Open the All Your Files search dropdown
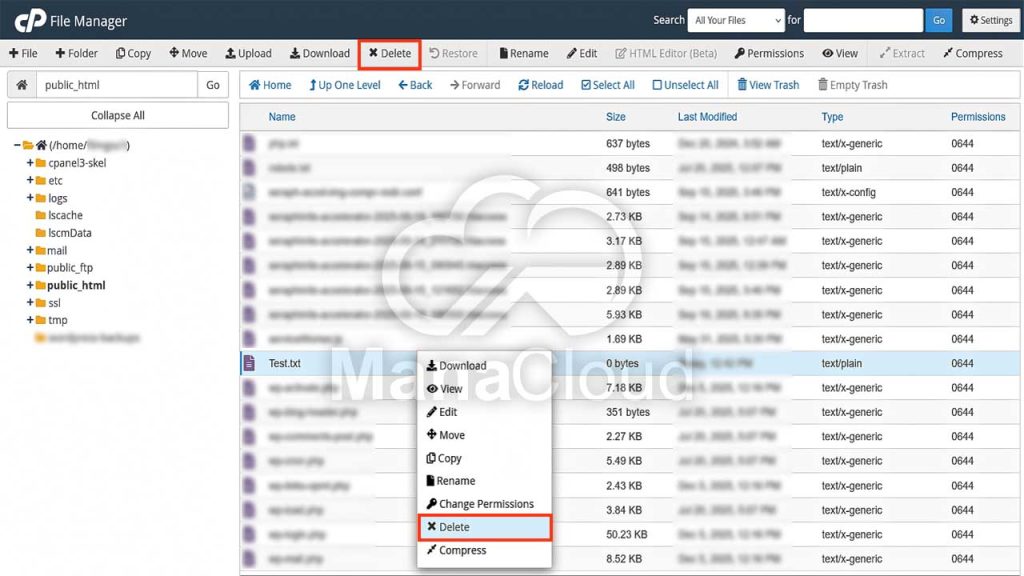Screen dimensions: 1024x576 (x=737, y=20)
